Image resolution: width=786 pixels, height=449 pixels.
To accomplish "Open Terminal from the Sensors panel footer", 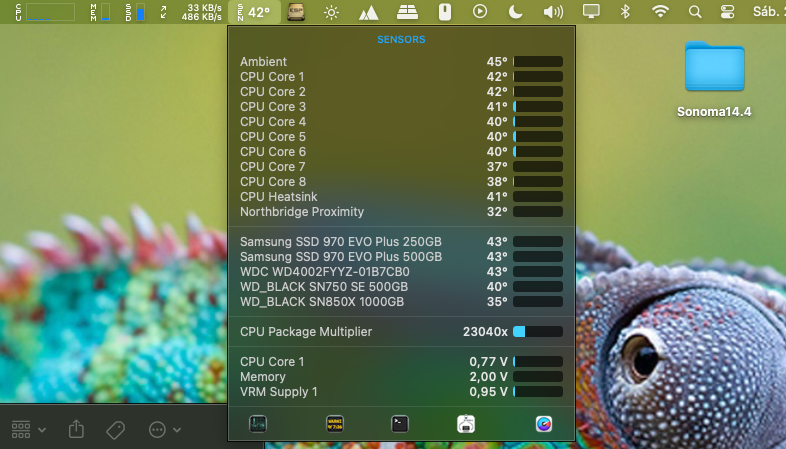I will point(400,424).
